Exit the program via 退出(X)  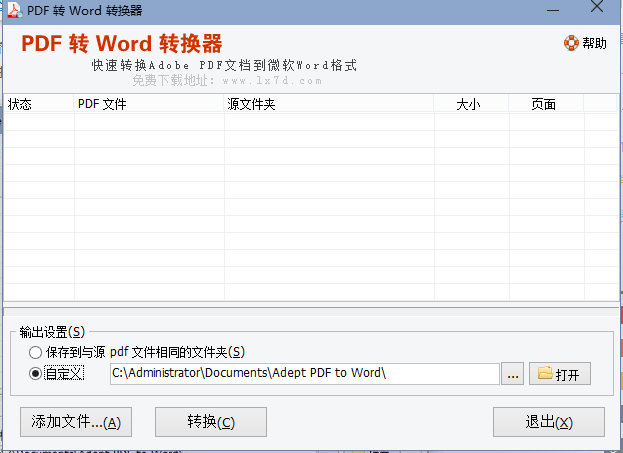coord(549,422)
